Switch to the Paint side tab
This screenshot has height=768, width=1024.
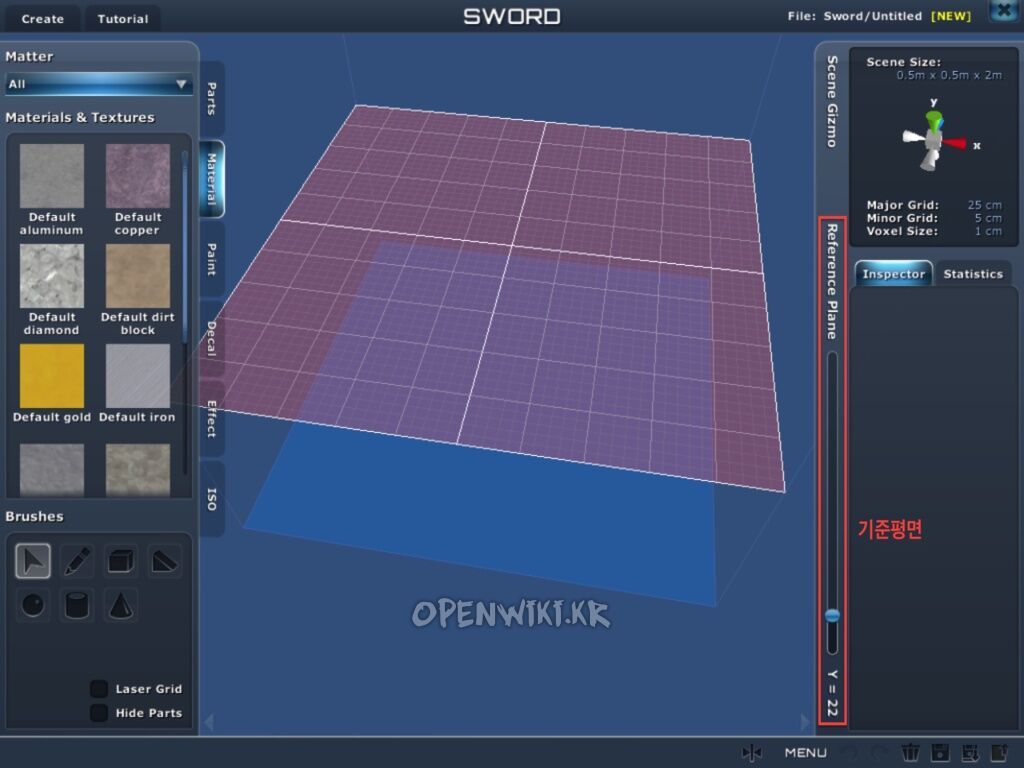click(x=212, y=259)
